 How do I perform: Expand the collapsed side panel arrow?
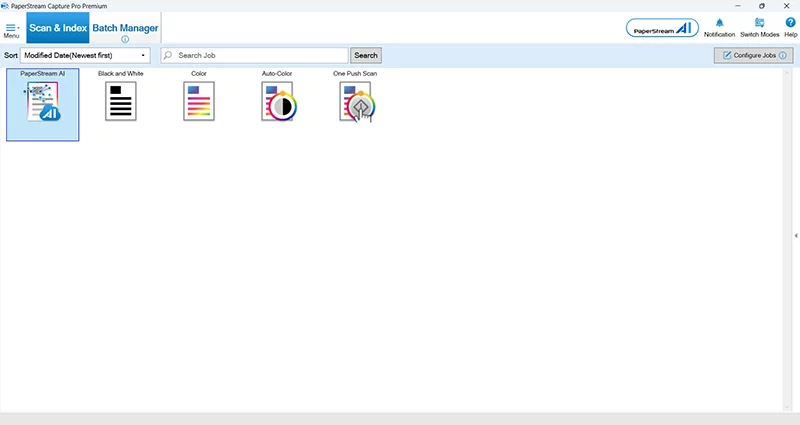(x=795, y=235)
